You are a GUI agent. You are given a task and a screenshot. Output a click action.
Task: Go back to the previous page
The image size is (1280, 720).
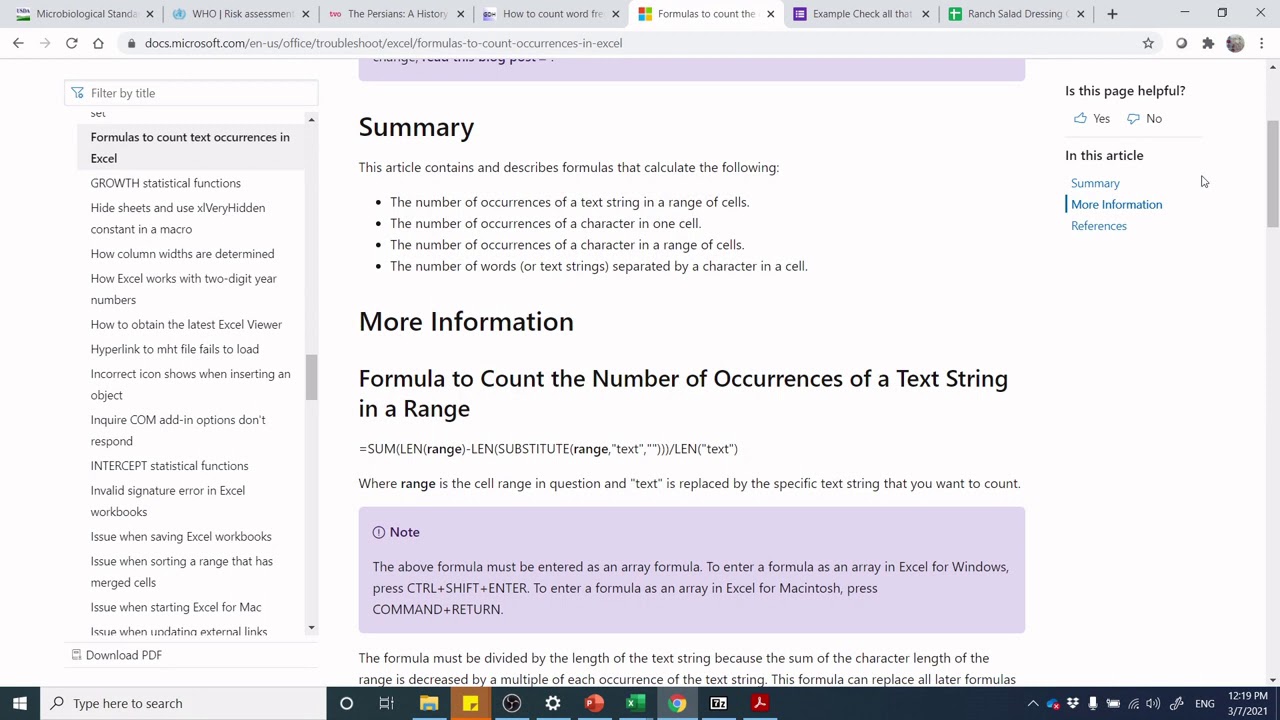(x=18, y=43)
